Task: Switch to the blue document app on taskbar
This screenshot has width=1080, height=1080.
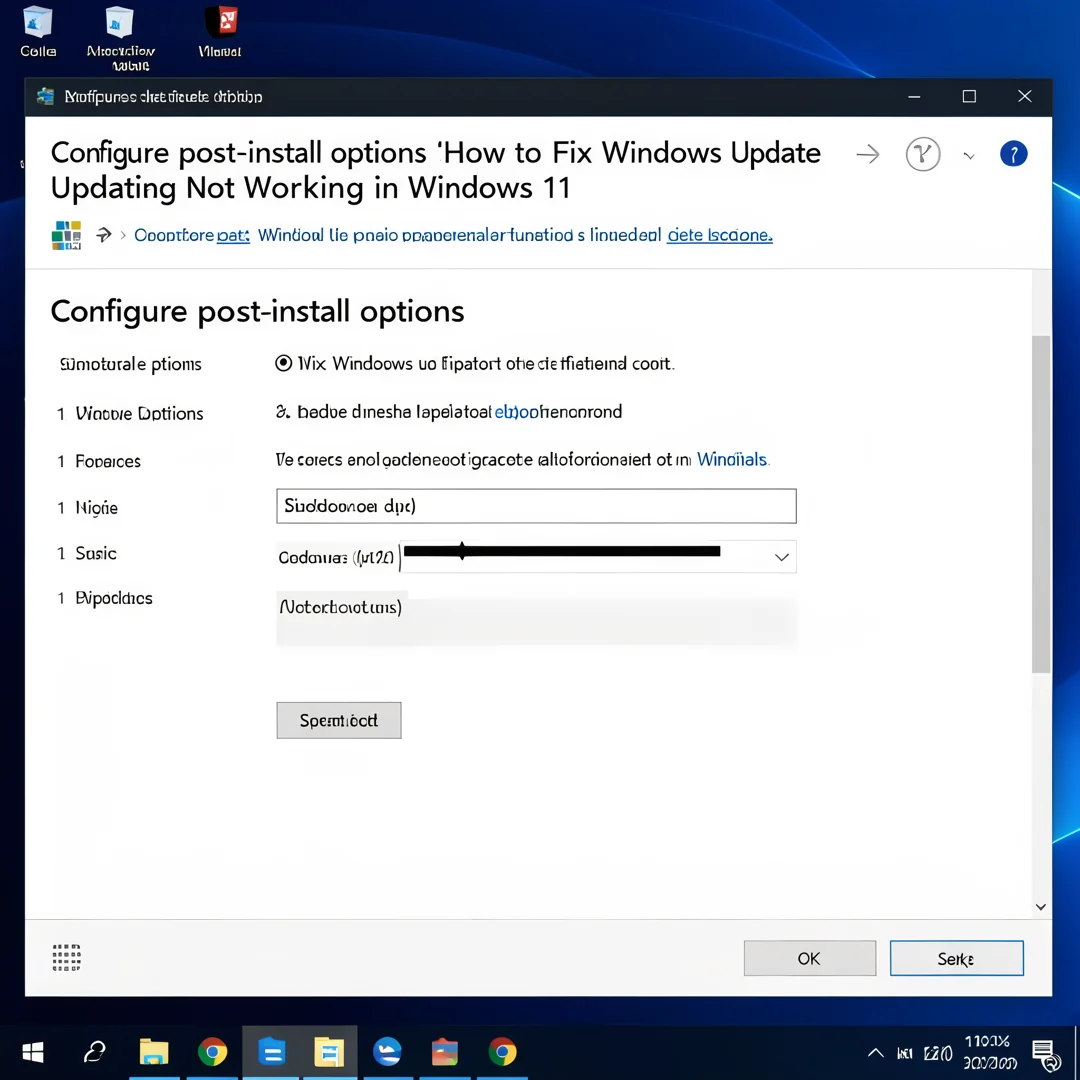Action: (x=271, y=1052)
